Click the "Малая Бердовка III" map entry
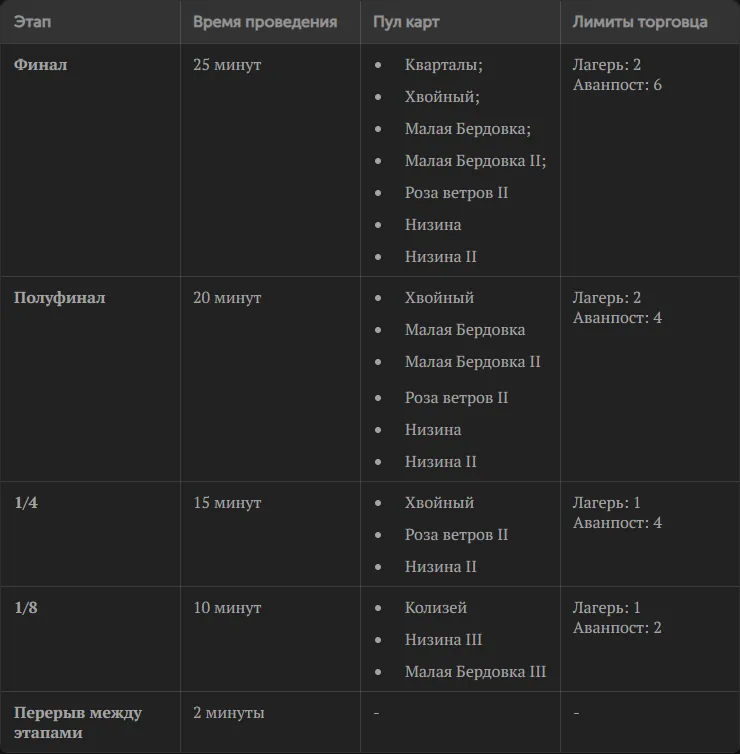This screenshot has height=754, width=740. [x=476, y=671]
